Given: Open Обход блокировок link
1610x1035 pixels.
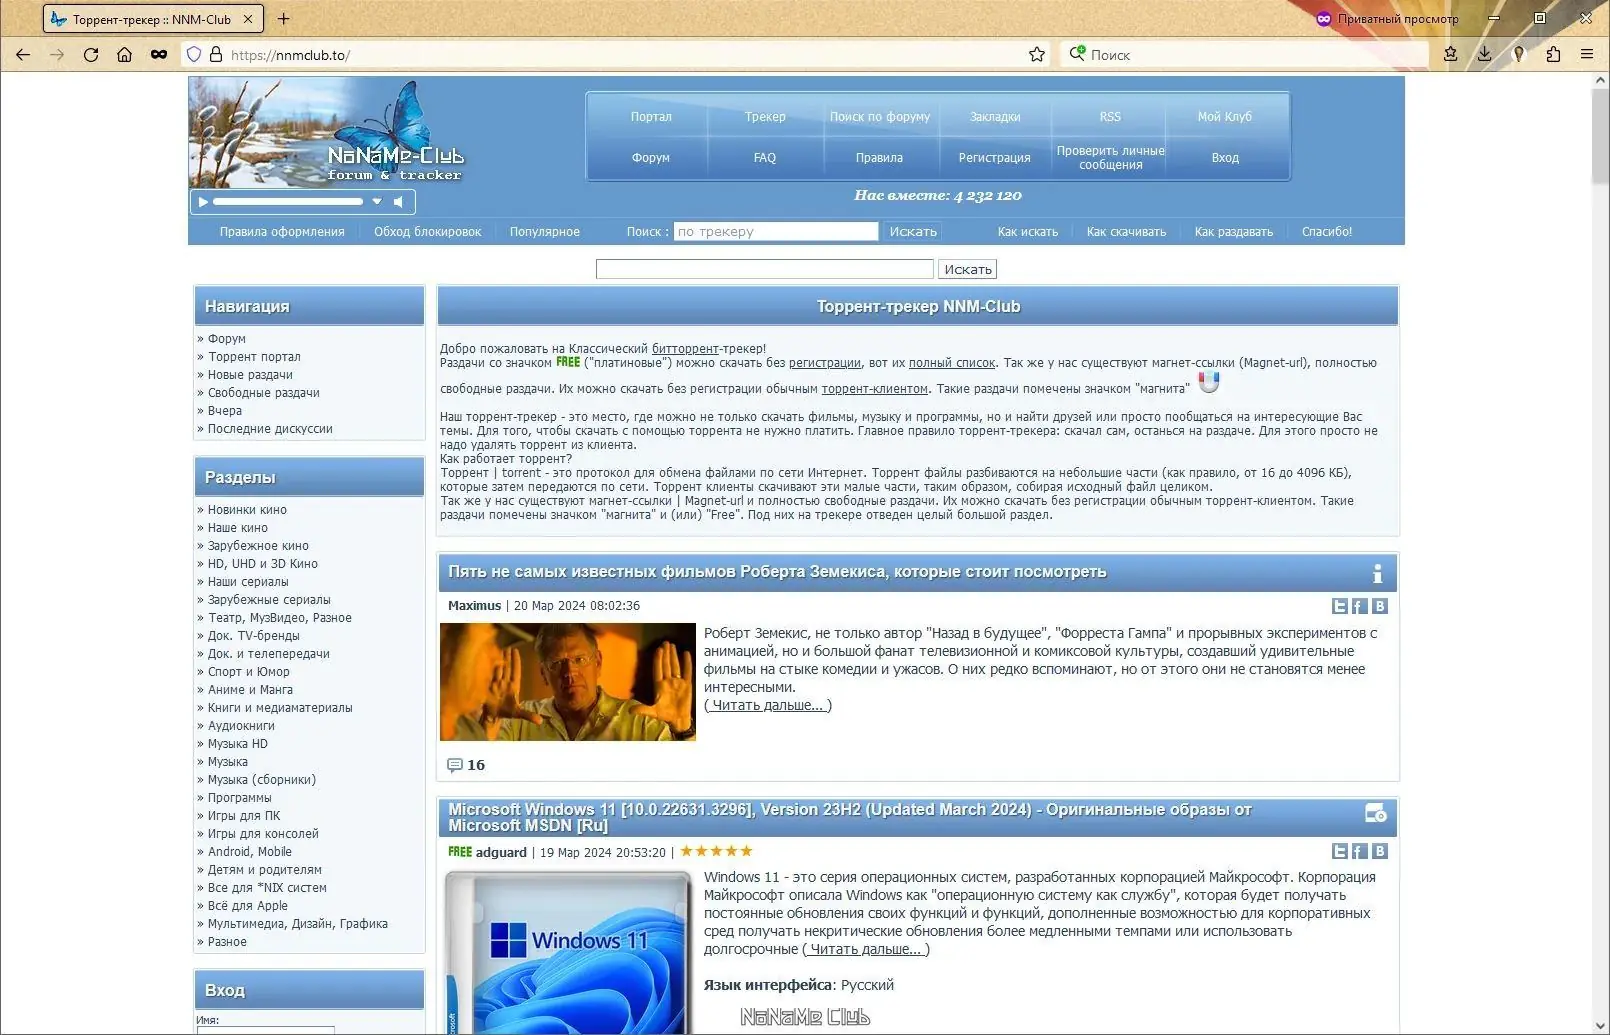Looking at the screenshot, I should (x=428, y=232).
